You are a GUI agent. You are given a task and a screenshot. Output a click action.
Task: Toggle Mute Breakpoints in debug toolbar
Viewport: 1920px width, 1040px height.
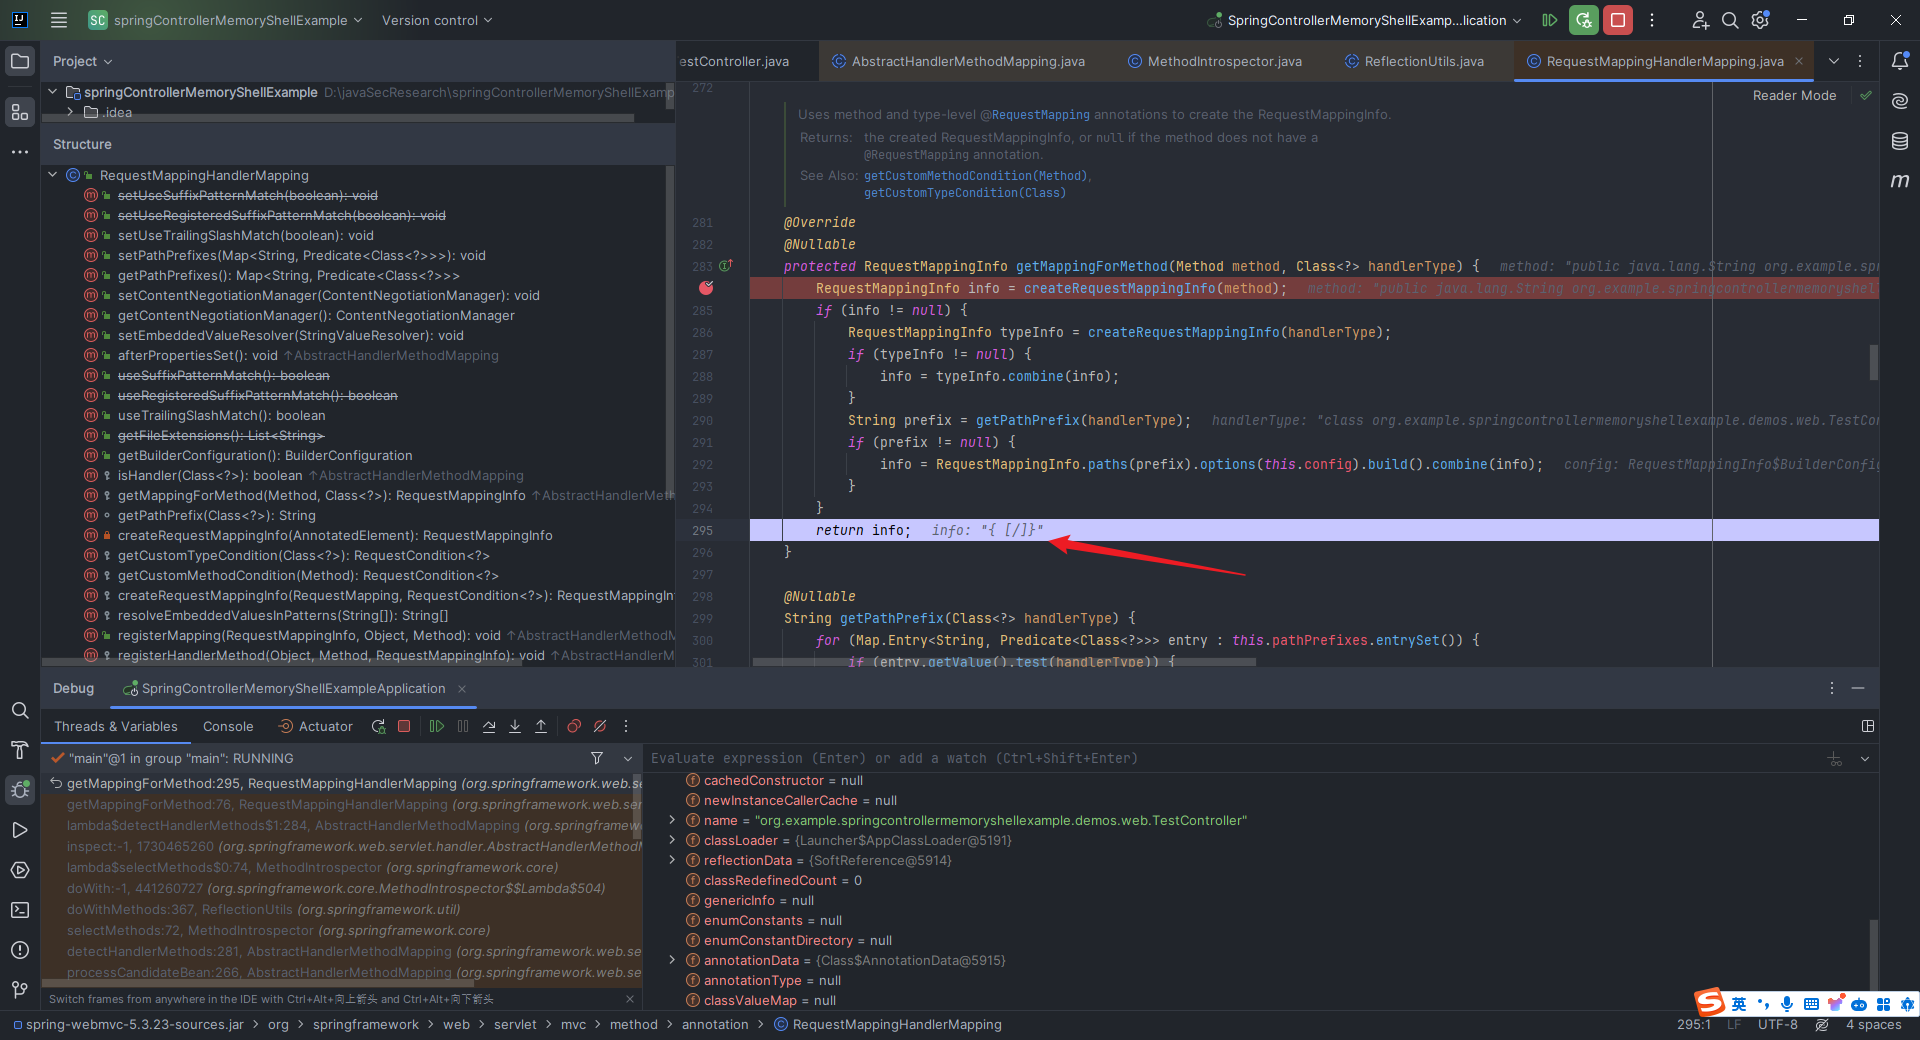pyautogui.click(x=600, y=727)
